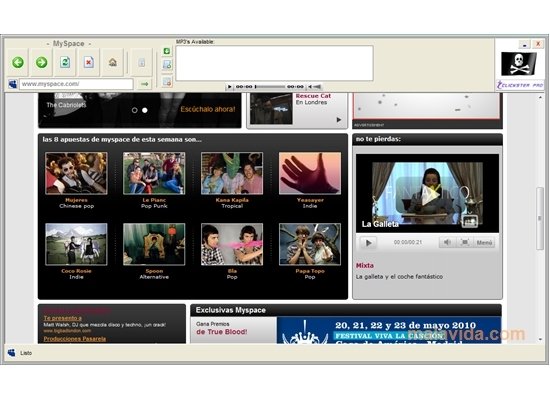Click the green Go arrow
This screenshot has width=550, height=400.
(x=144, y=84)
